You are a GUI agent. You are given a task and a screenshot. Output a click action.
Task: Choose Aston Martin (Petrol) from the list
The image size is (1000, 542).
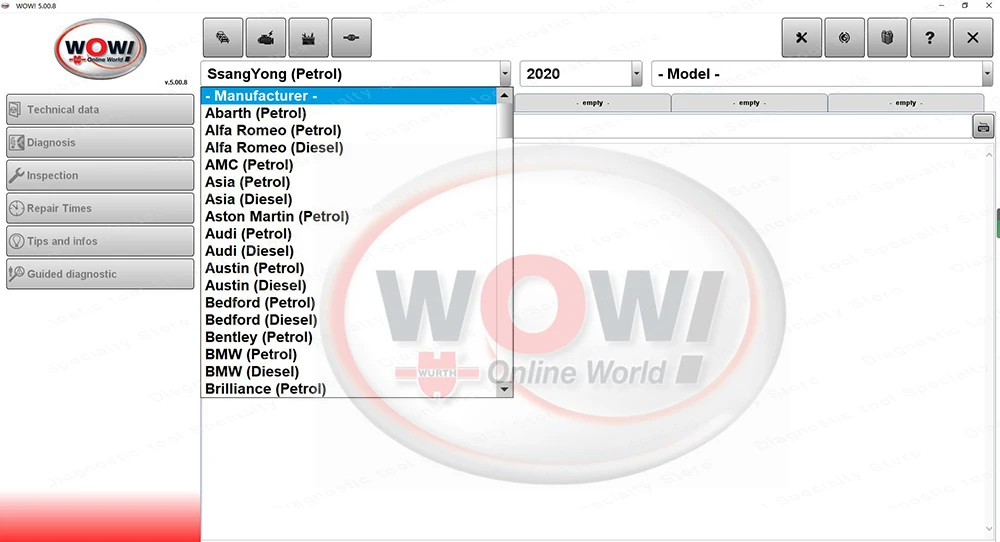[x=349, y=216]
